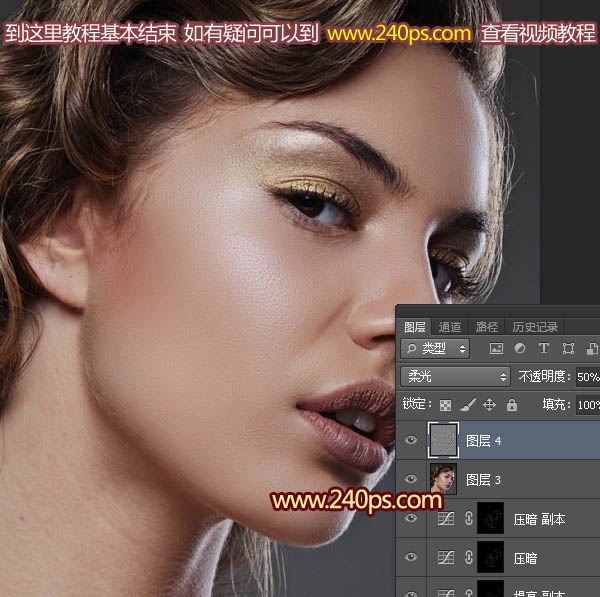Click the layer filter search magnifier icon

(411, 349)
